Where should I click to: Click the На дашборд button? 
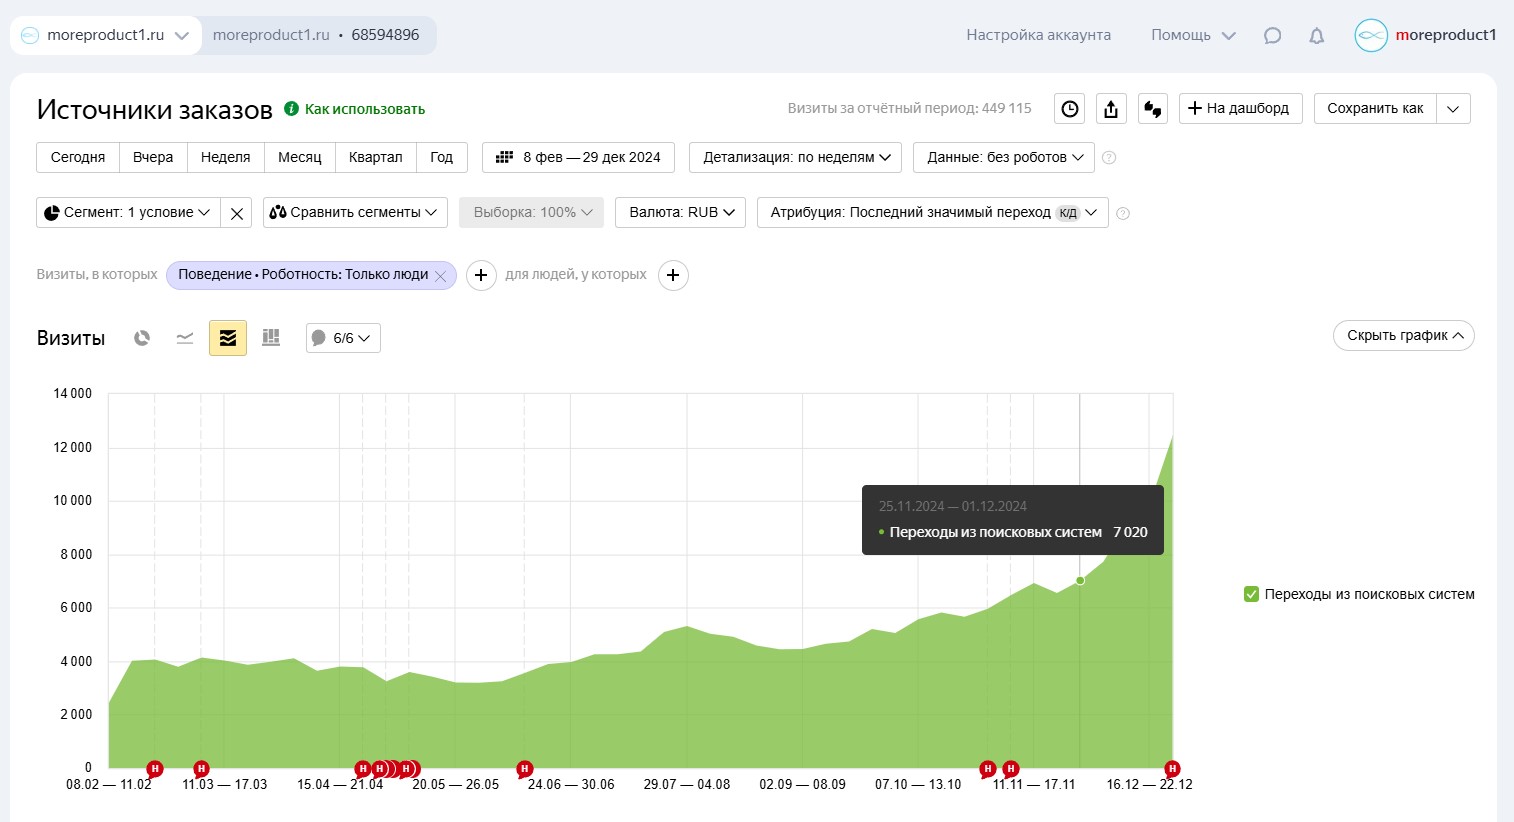tap(1240, 109)
